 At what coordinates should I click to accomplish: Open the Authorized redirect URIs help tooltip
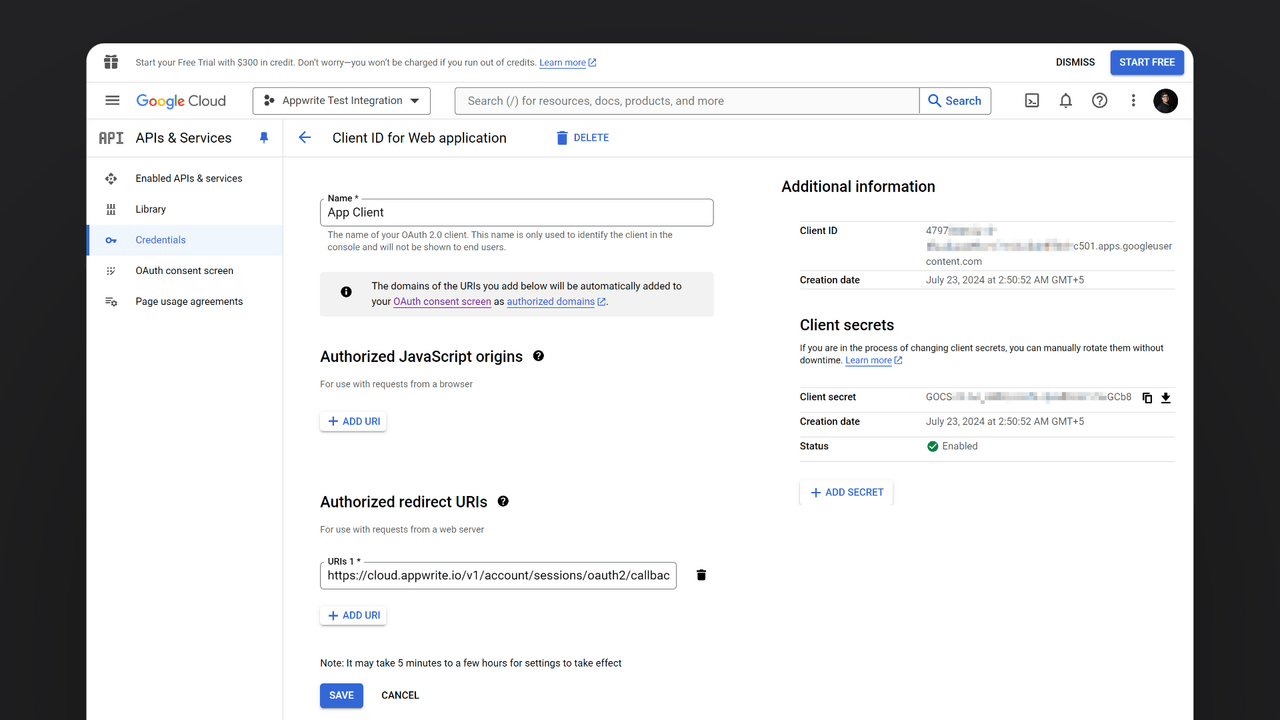tap(503, 501)
